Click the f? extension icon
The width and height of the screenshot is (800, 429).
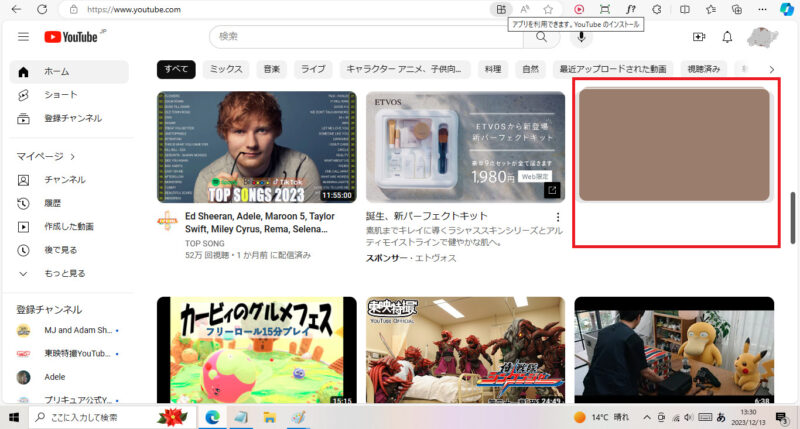631,9
